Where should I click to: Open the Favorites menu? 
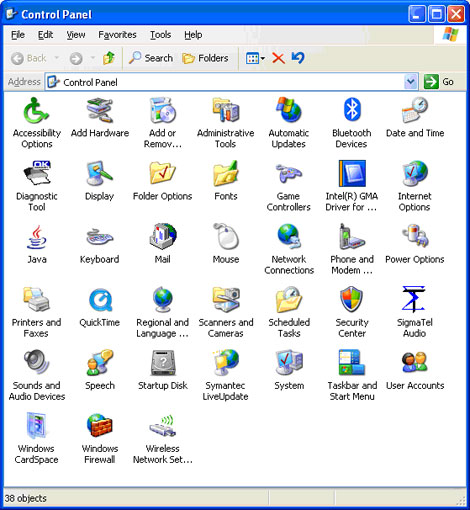117,35
